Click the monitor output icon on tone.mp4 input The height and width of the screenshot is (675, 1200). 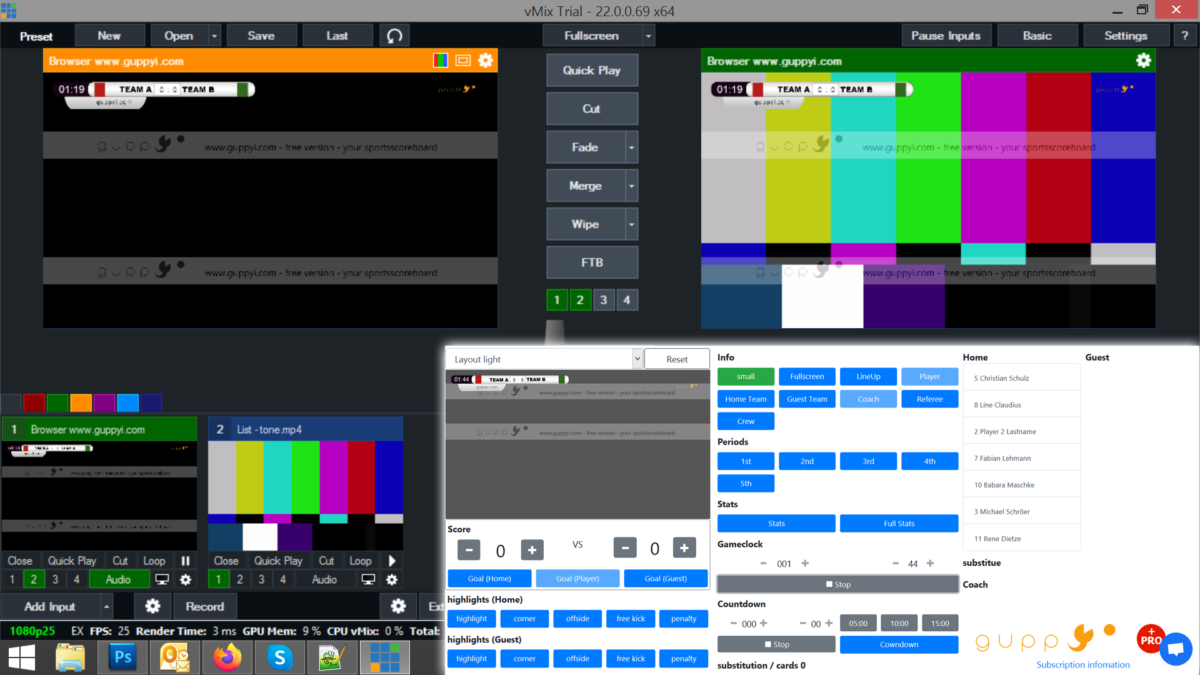point(366,580)
